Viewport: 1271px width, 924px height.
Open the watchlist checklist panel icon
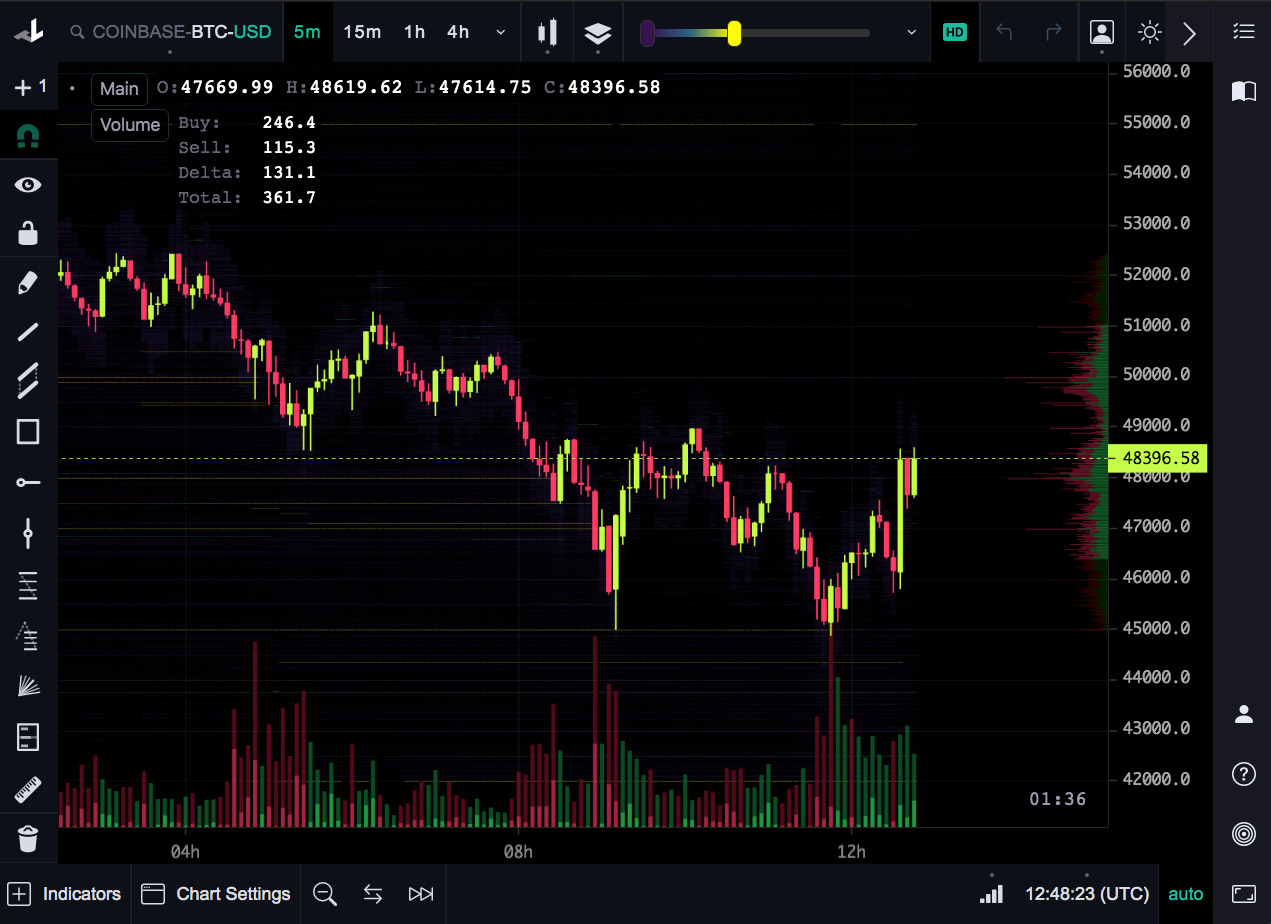1243,32
